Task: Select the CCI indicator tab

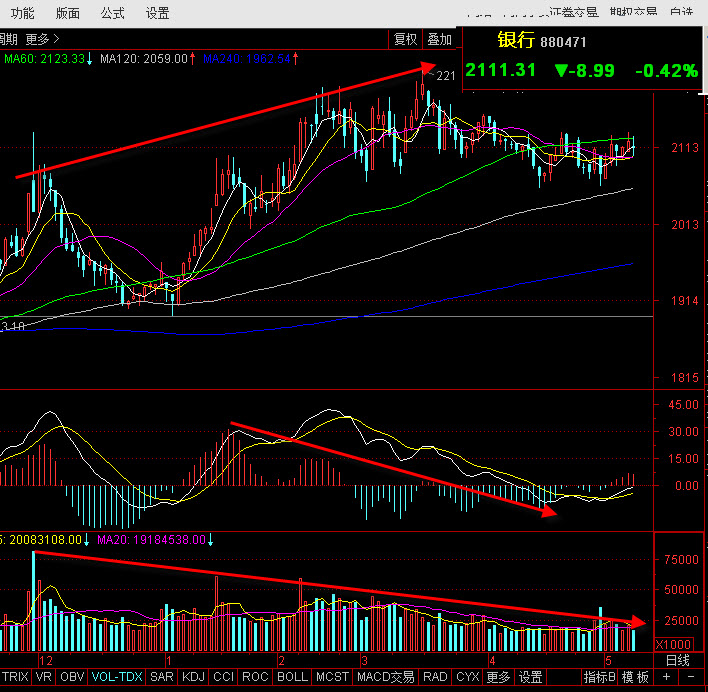Action: click(x=223, y=677)
